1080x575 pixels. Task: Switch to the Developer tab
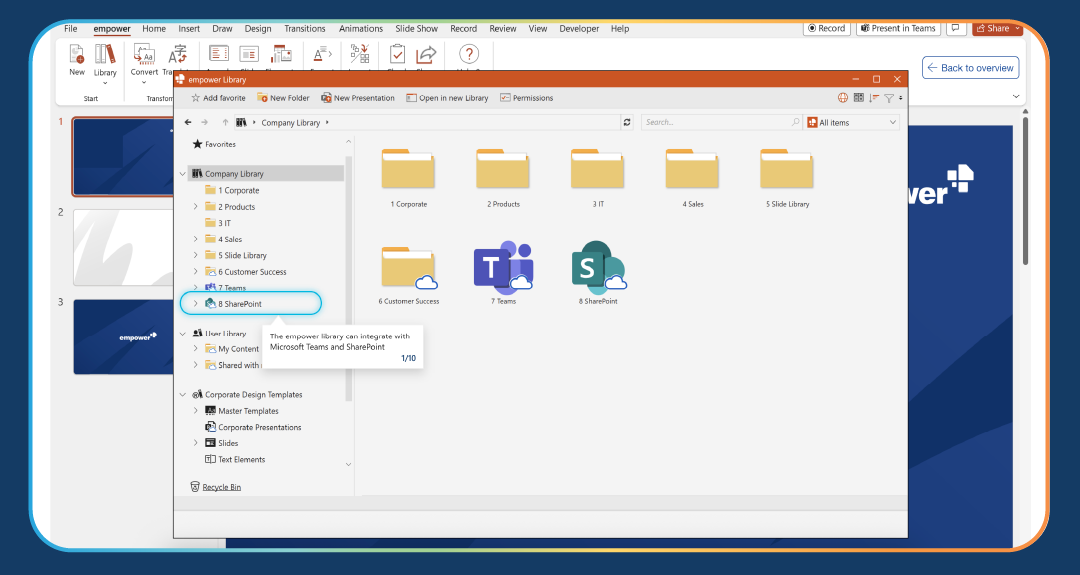(x=579, y=28)
